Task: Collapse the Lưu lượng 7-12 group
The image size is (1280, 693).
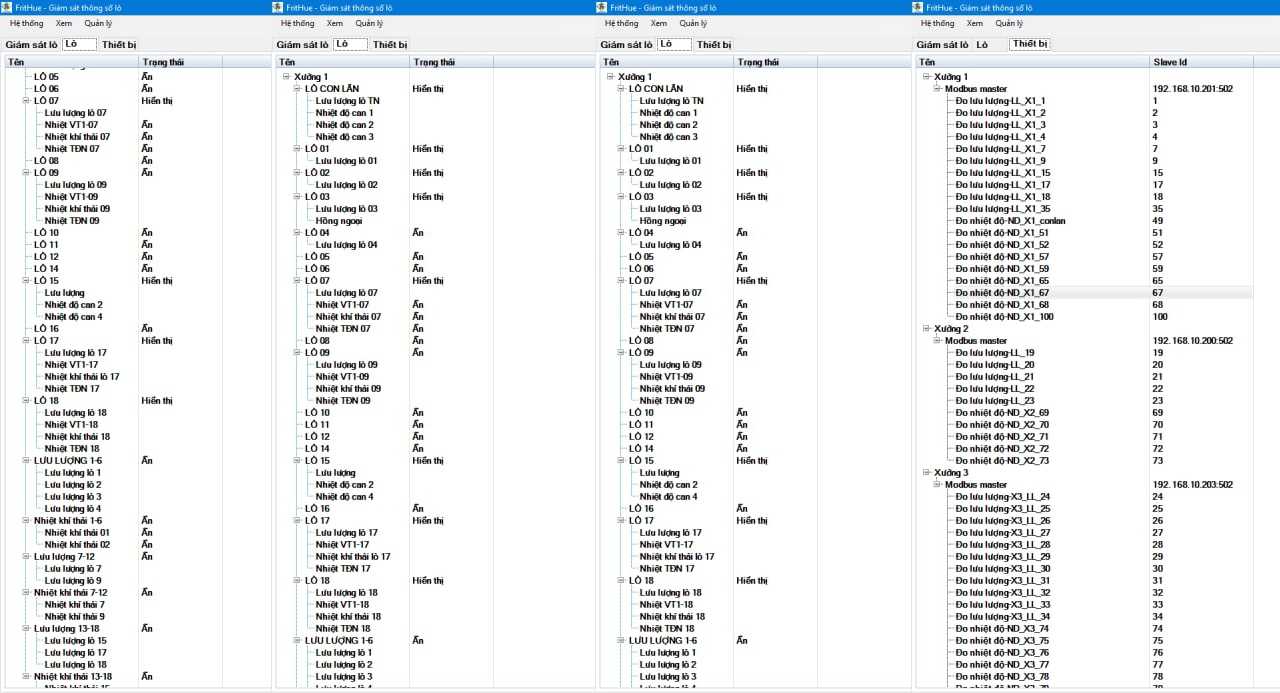Action: click(26, 557)
